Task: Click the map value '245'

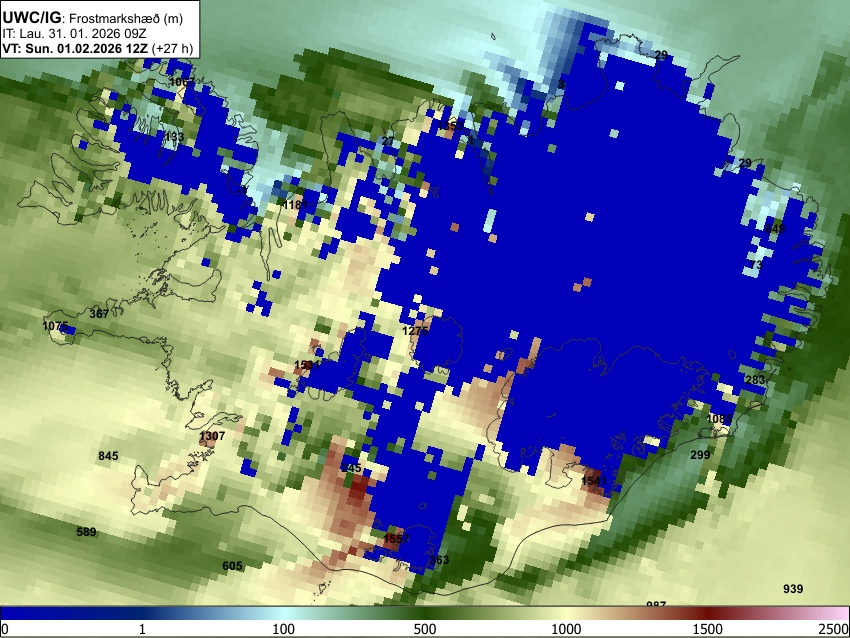Action: 351,468
